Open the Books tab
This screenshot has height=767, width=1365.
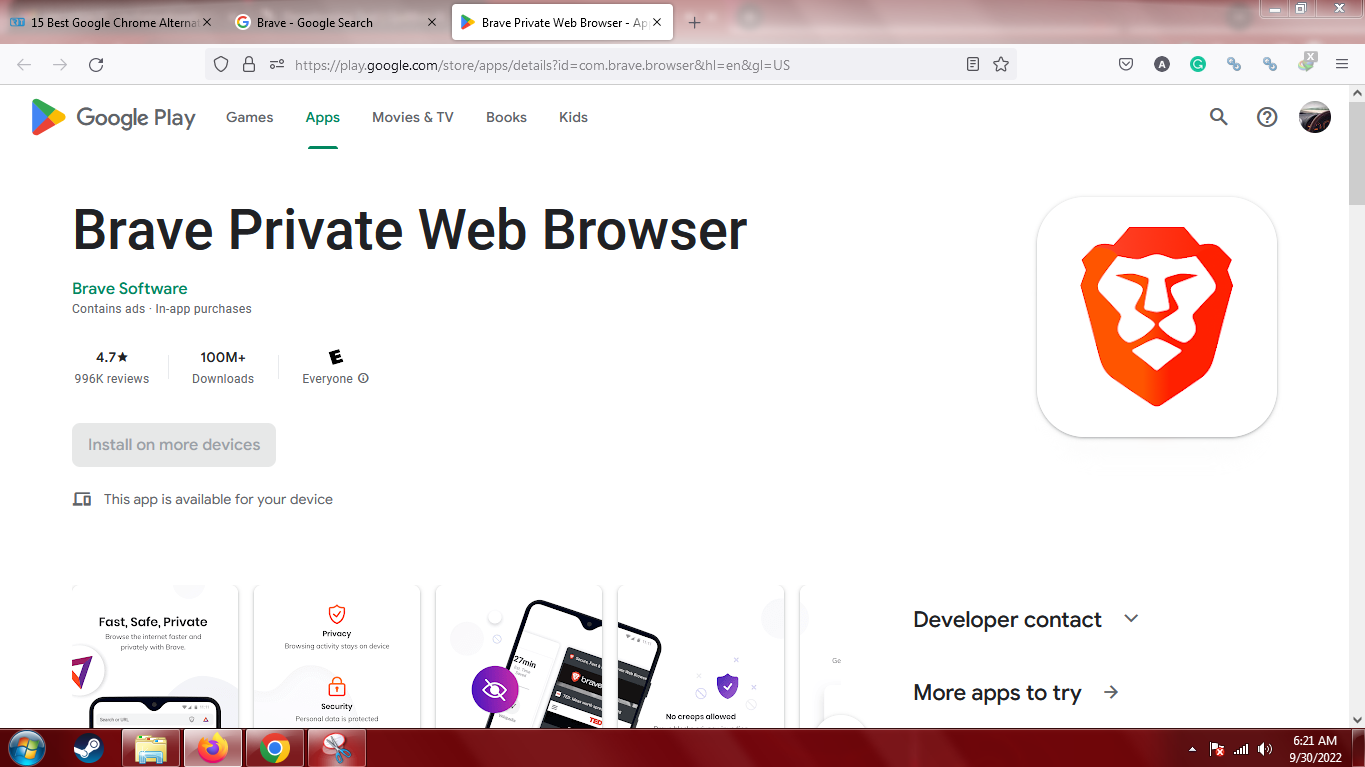[506, 117]
